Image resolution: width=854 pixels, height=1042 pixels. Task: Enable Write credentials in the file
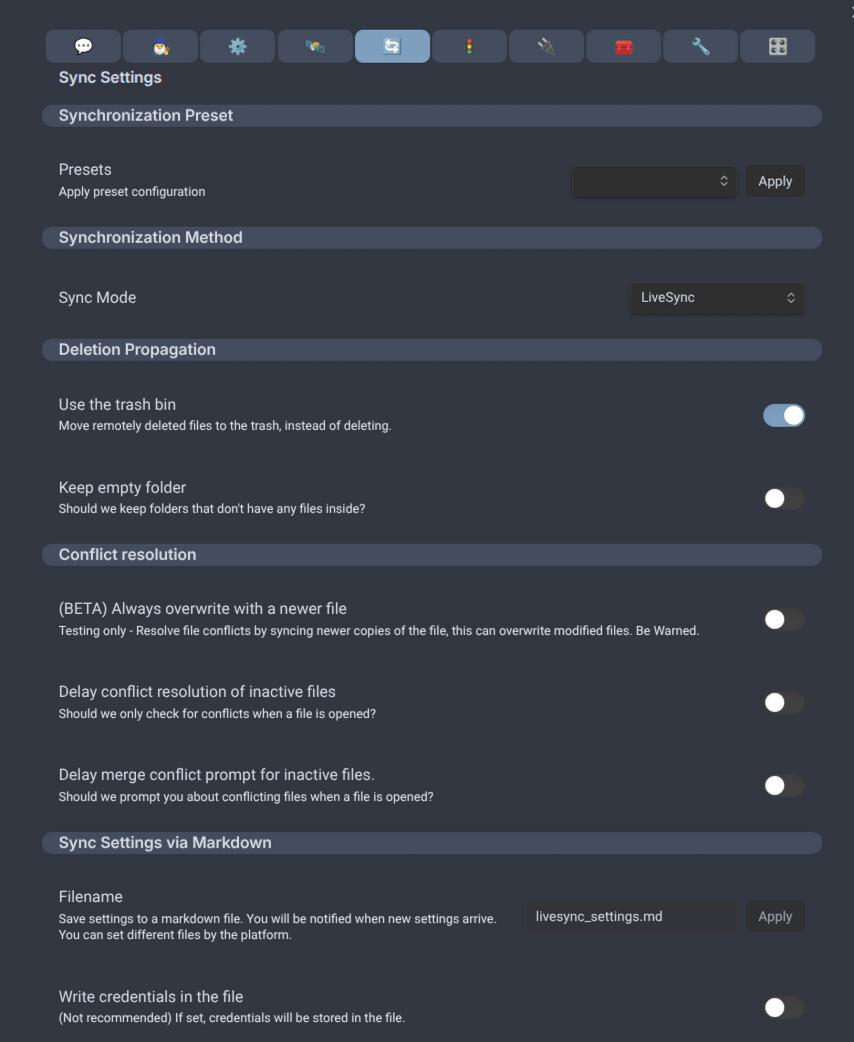coord(784,1008)
